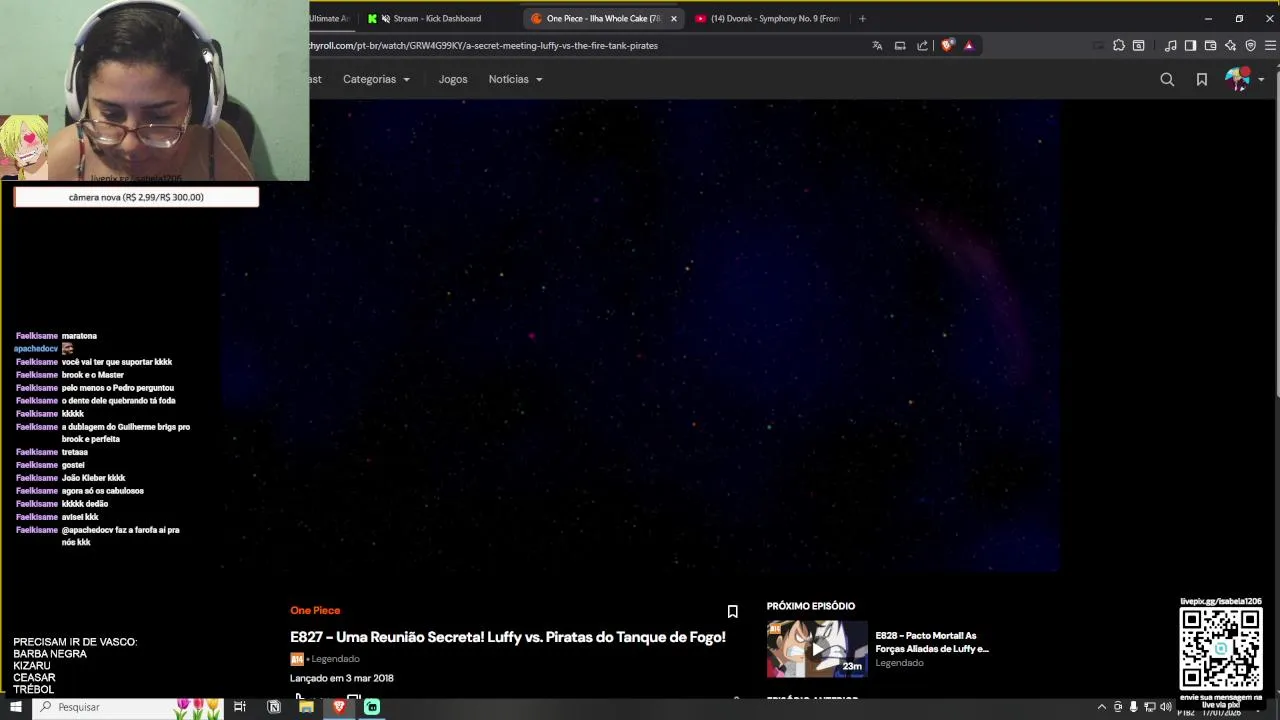Open the Notion taskbar icon

pos(274,707)
